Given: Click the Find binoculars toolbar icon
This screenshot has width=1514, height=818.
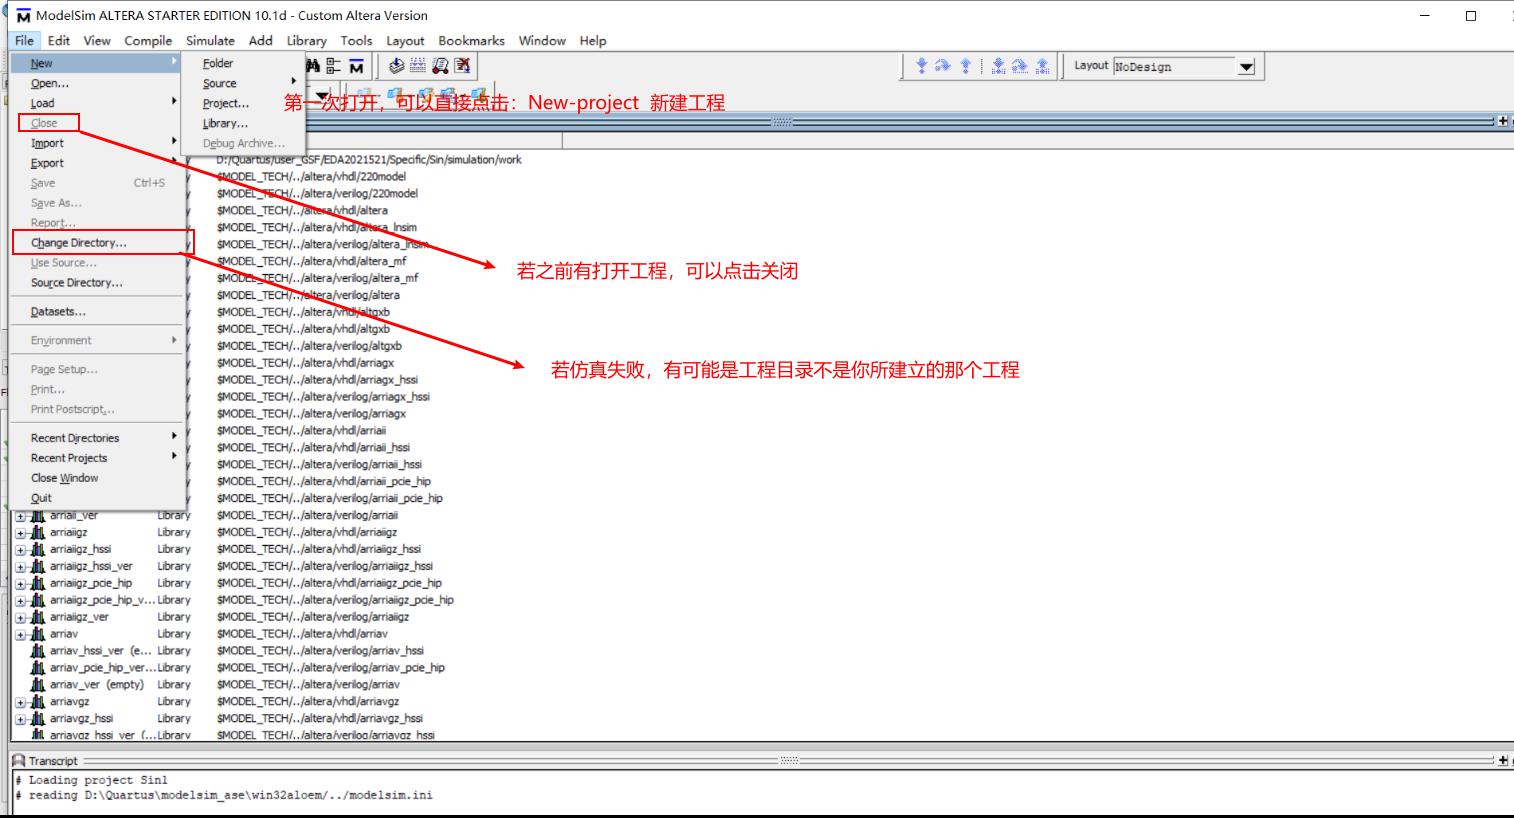Looking at the screenshot, I should 313,66.
